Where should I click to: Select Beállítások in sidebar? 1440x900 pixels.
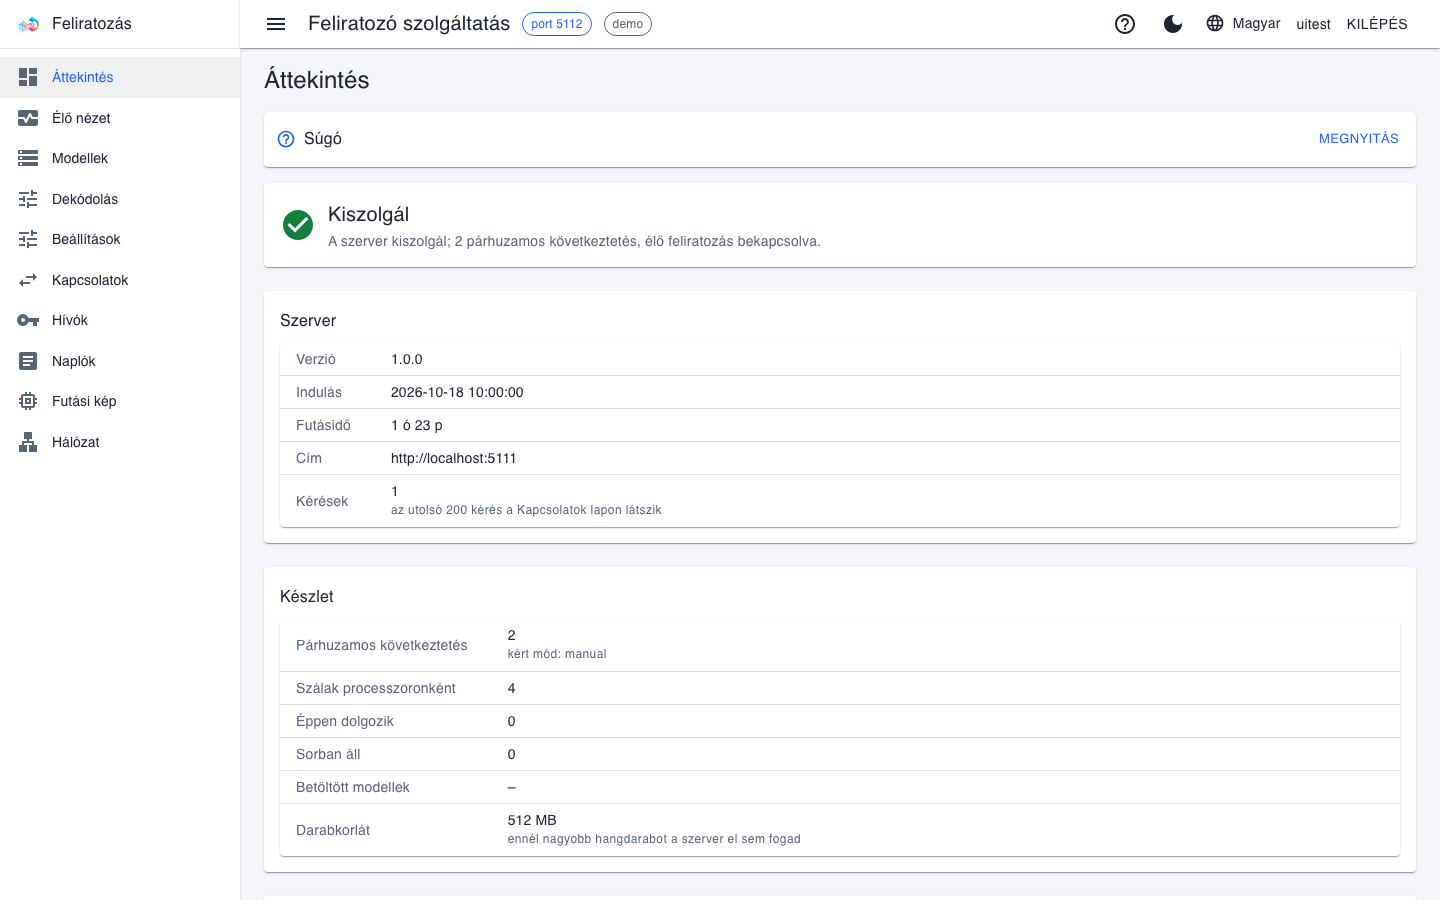pyautogui.click(x=120, y=239)
